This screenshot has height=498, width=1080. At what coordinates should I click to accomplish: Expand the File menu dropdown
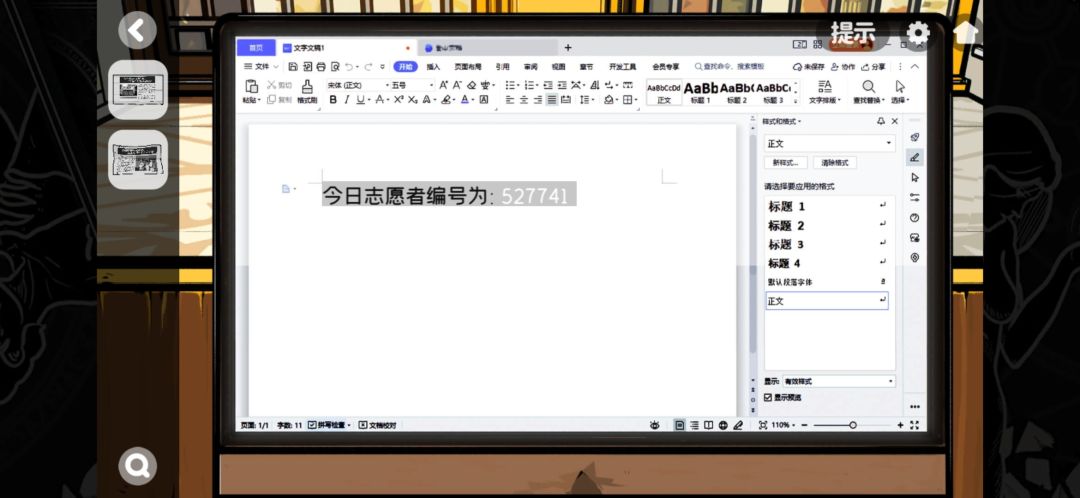(261, 67)
